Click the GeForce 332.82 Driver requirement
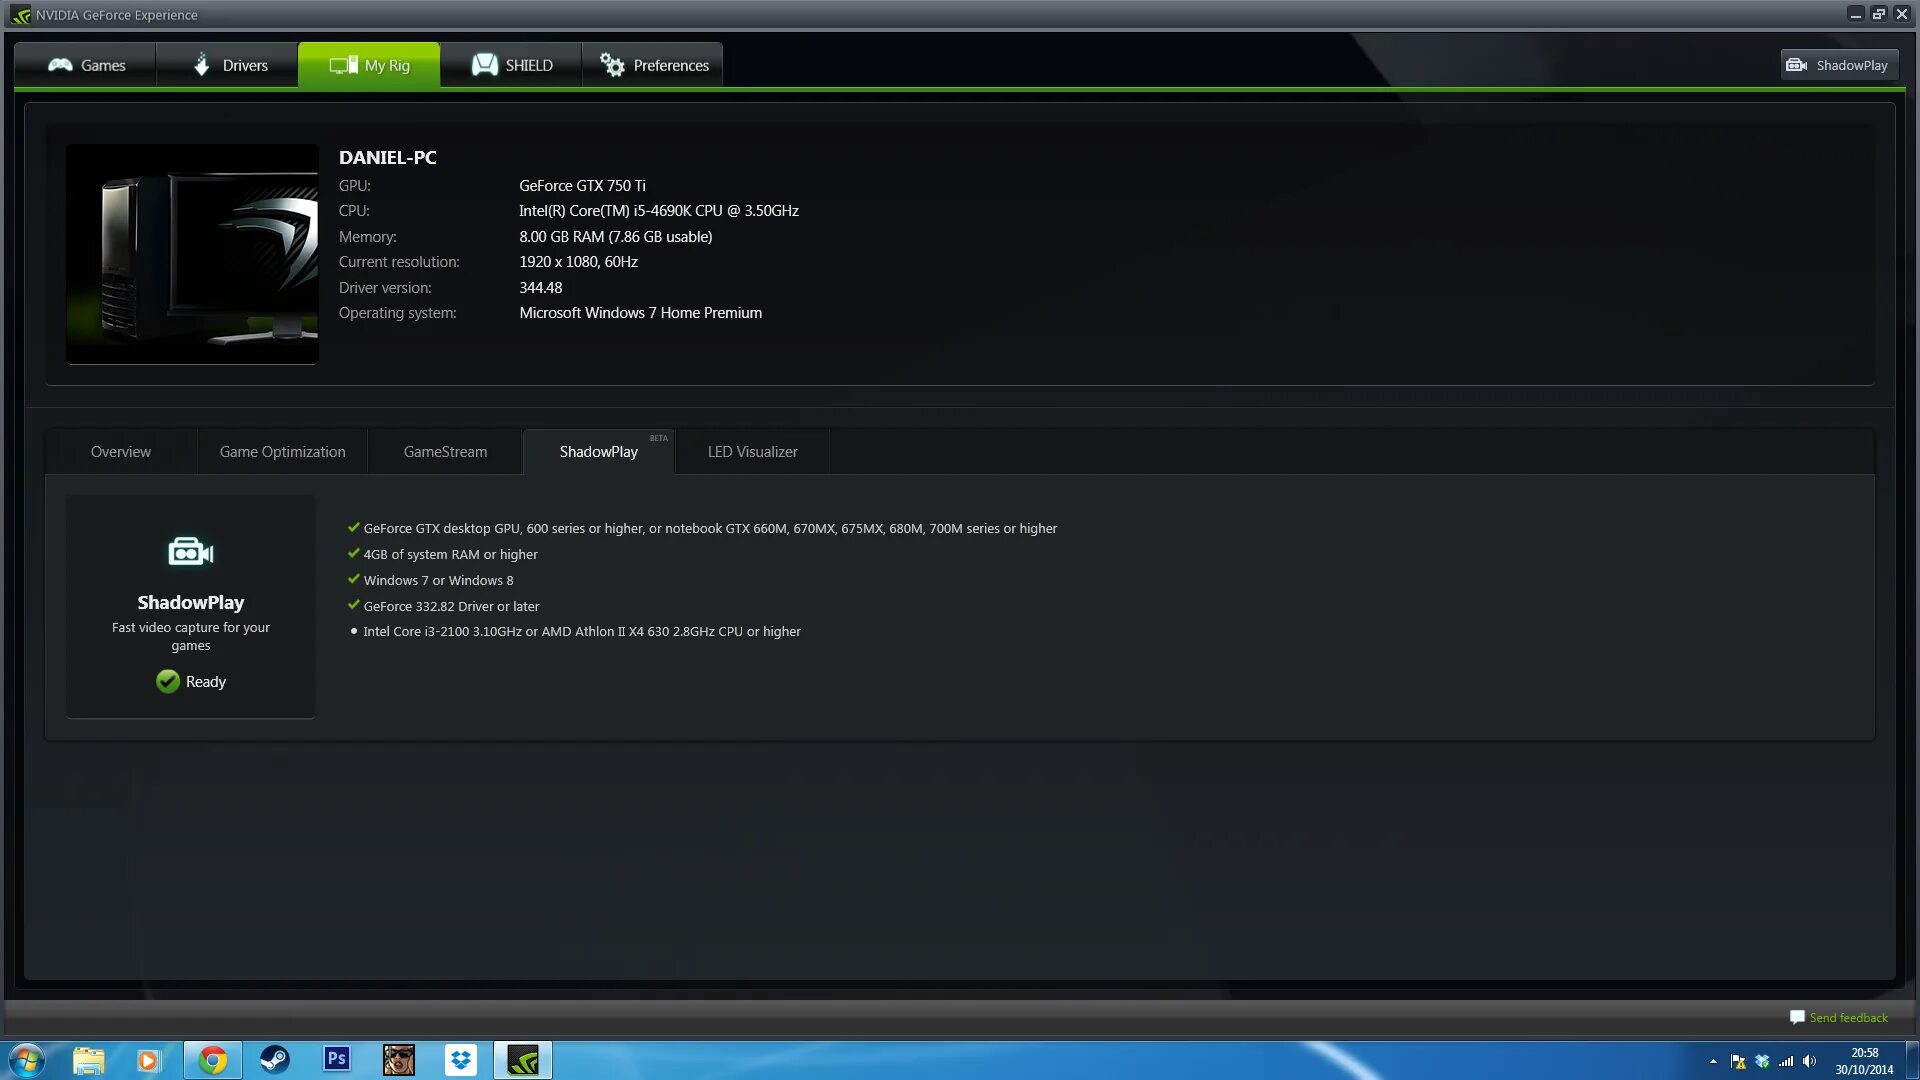 point(451,606)
